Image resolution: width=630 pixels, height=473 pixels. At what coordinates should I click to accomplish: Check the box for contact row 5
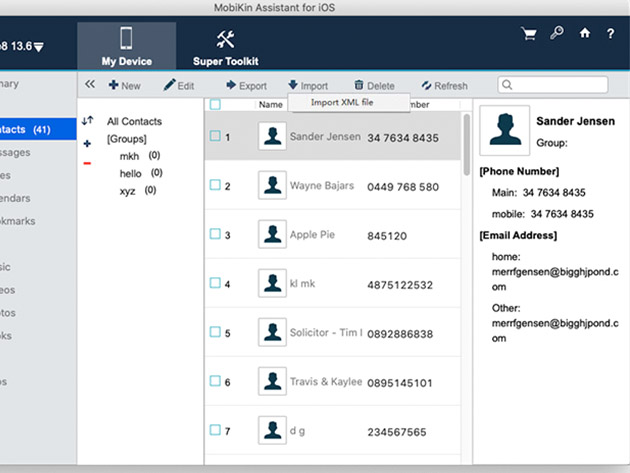pos(215,332)
